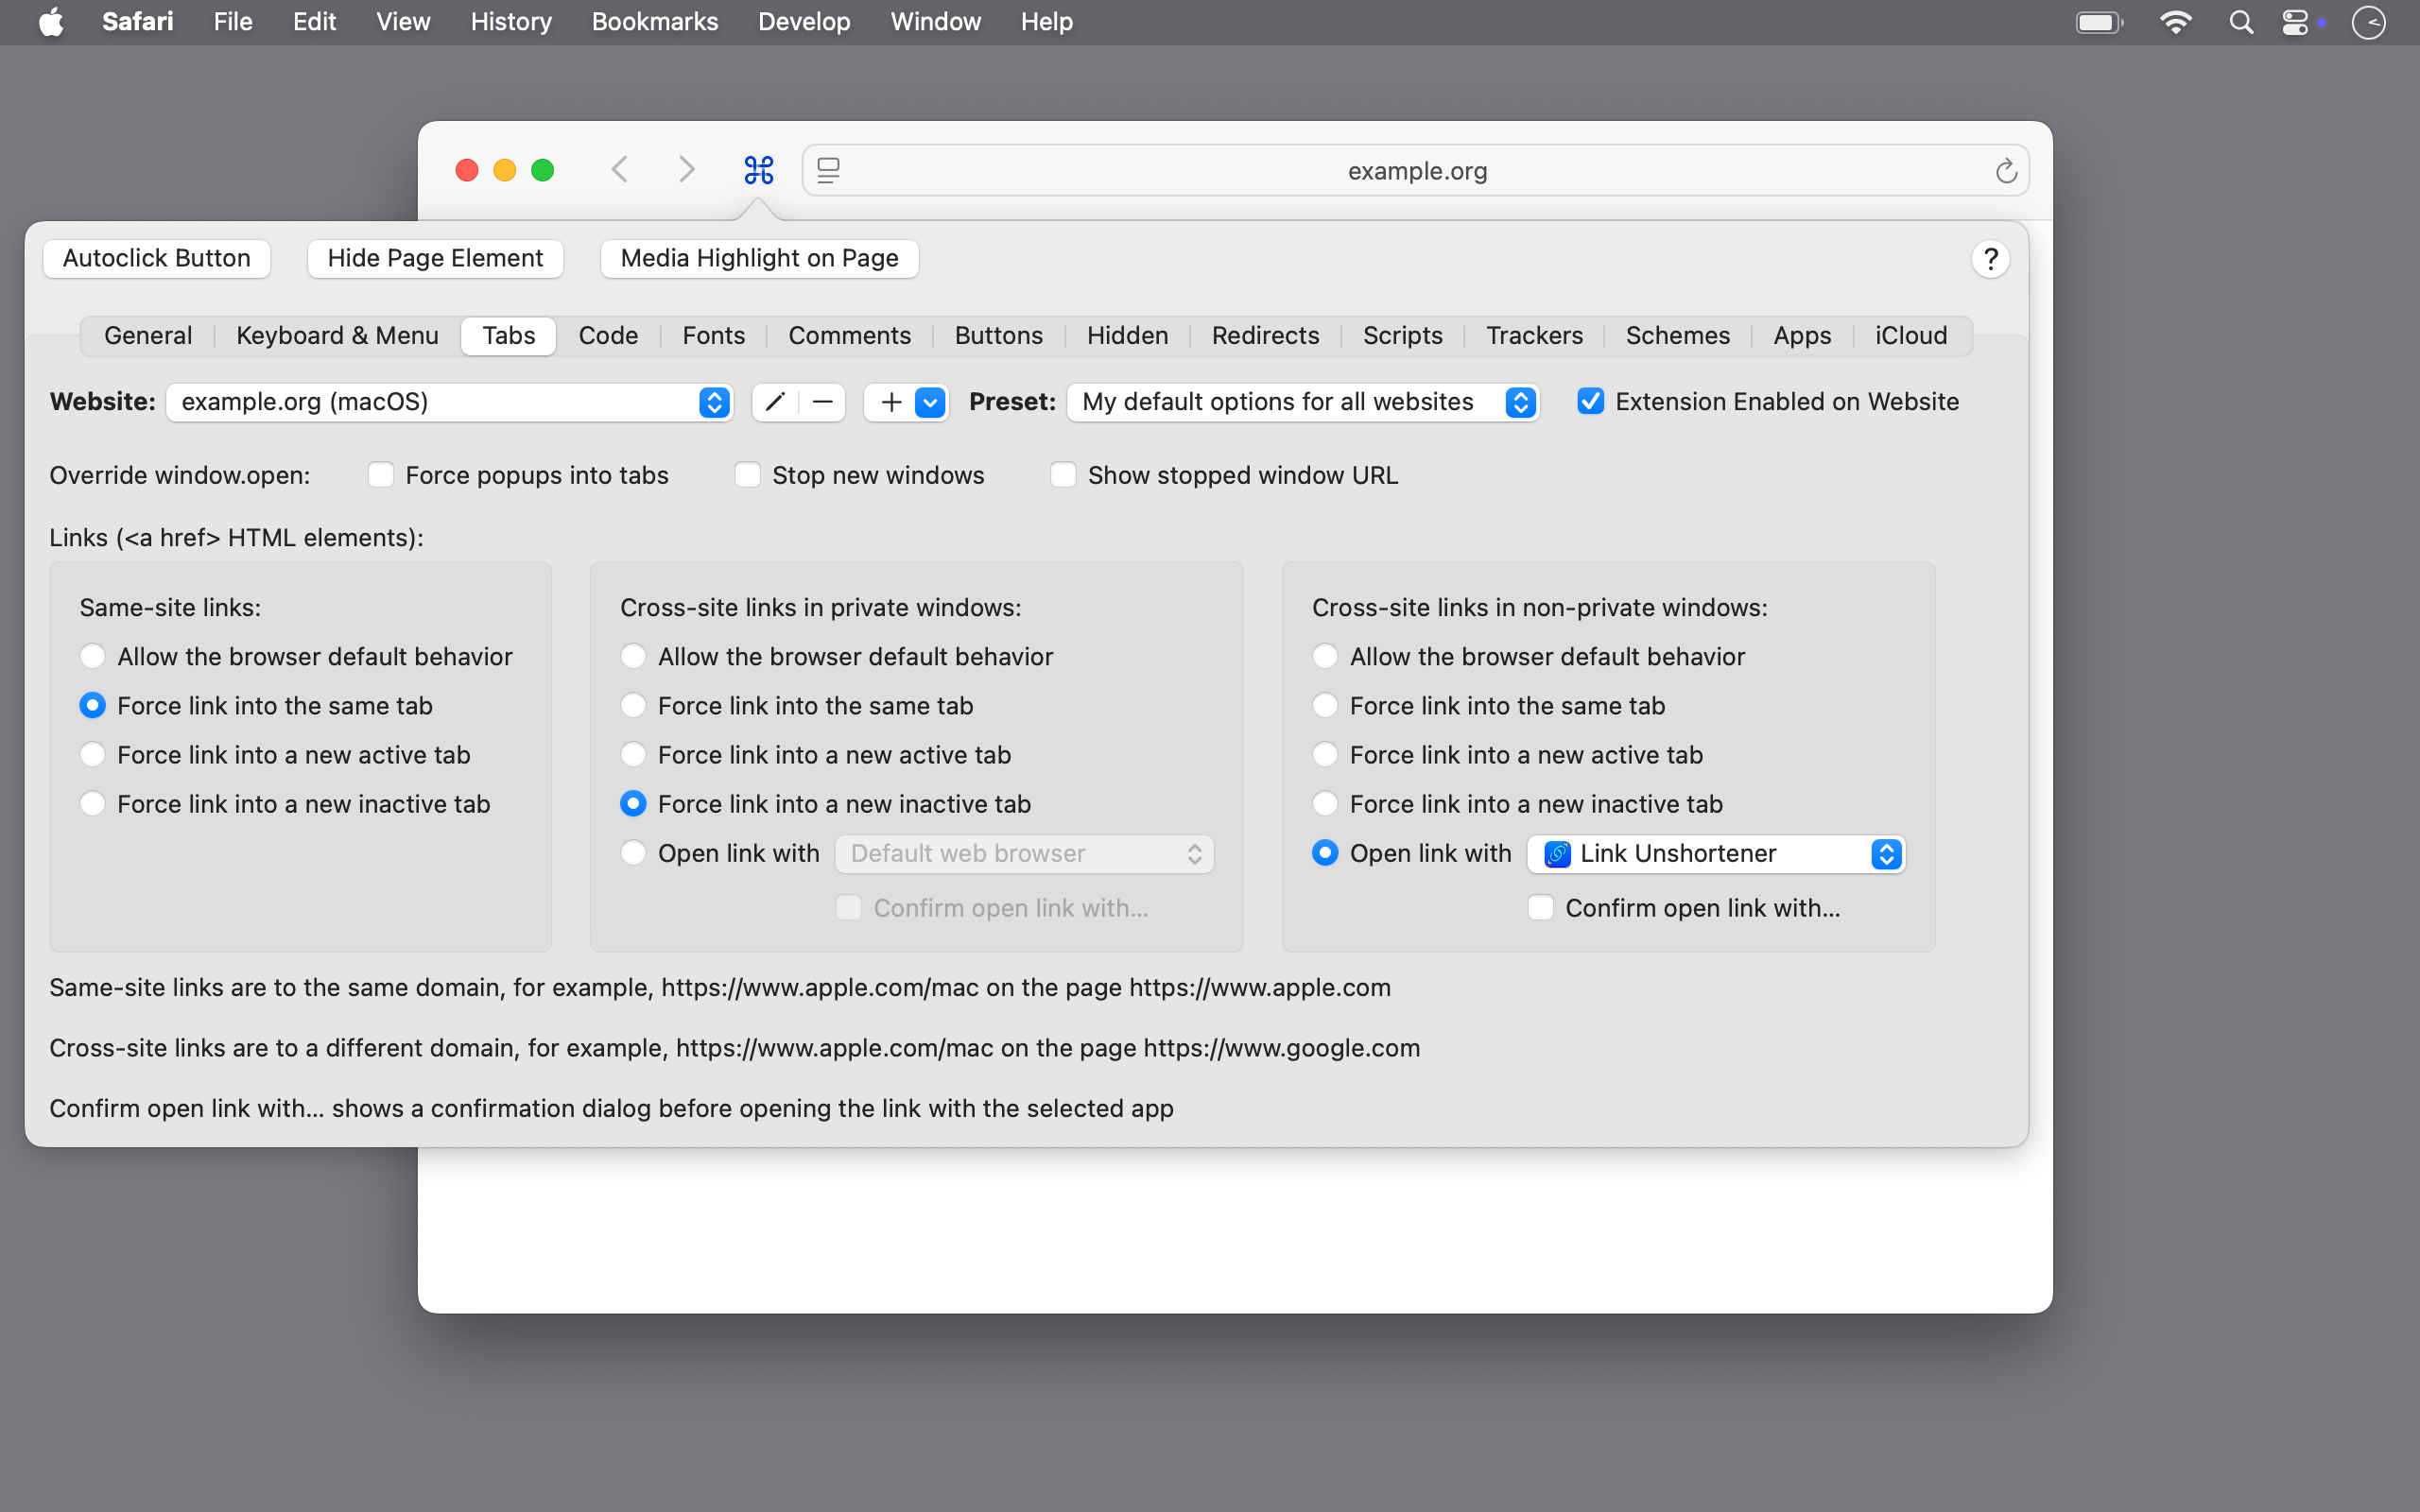The image size is (2420, 1512).
Task: Check Stop new windows
Action: click(748, 475)
